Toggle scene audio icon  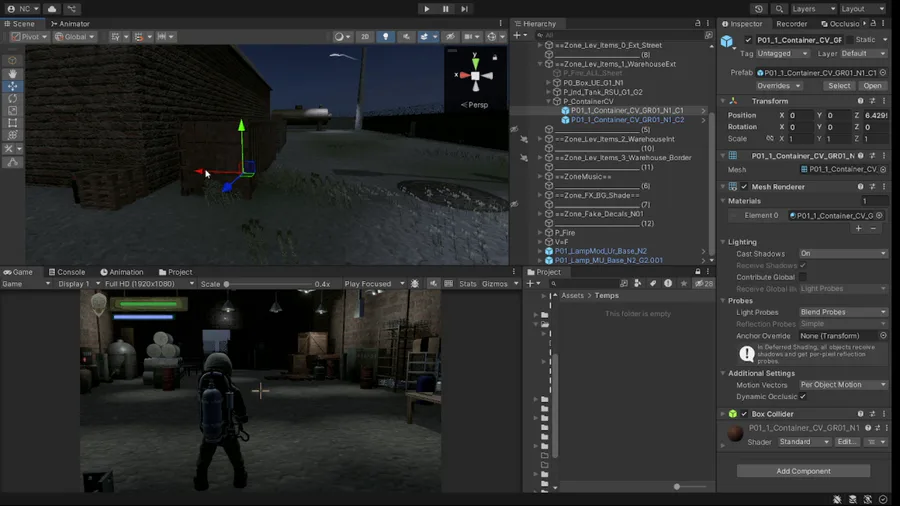point(406,36)
